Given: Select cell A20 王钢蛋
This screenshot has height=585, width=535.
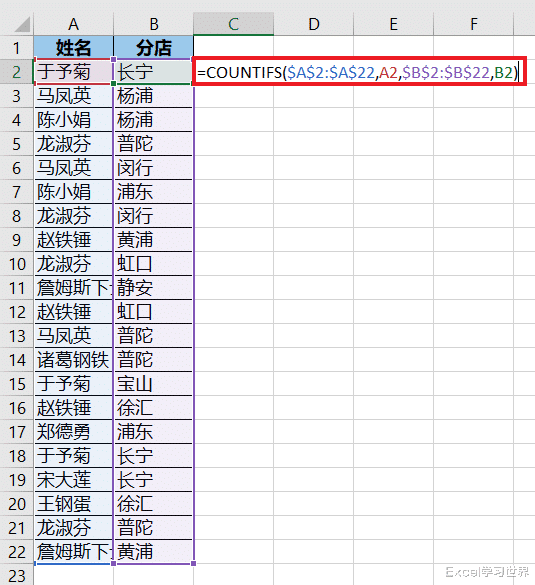Looking at the screenshot, I should tap(73, 504).
